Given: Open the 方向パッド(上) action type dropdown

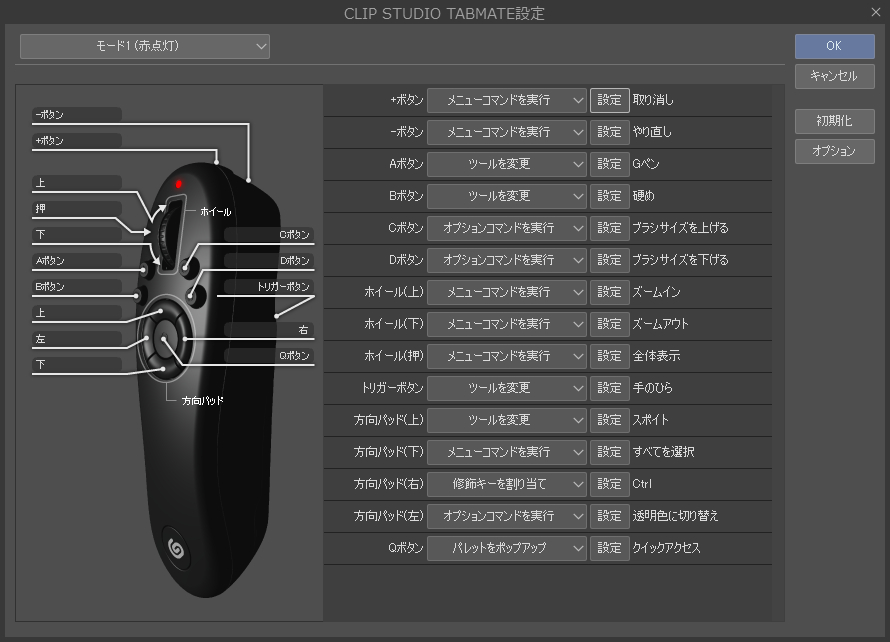Looking at the screenshot, I should click(x=506, y=420).
